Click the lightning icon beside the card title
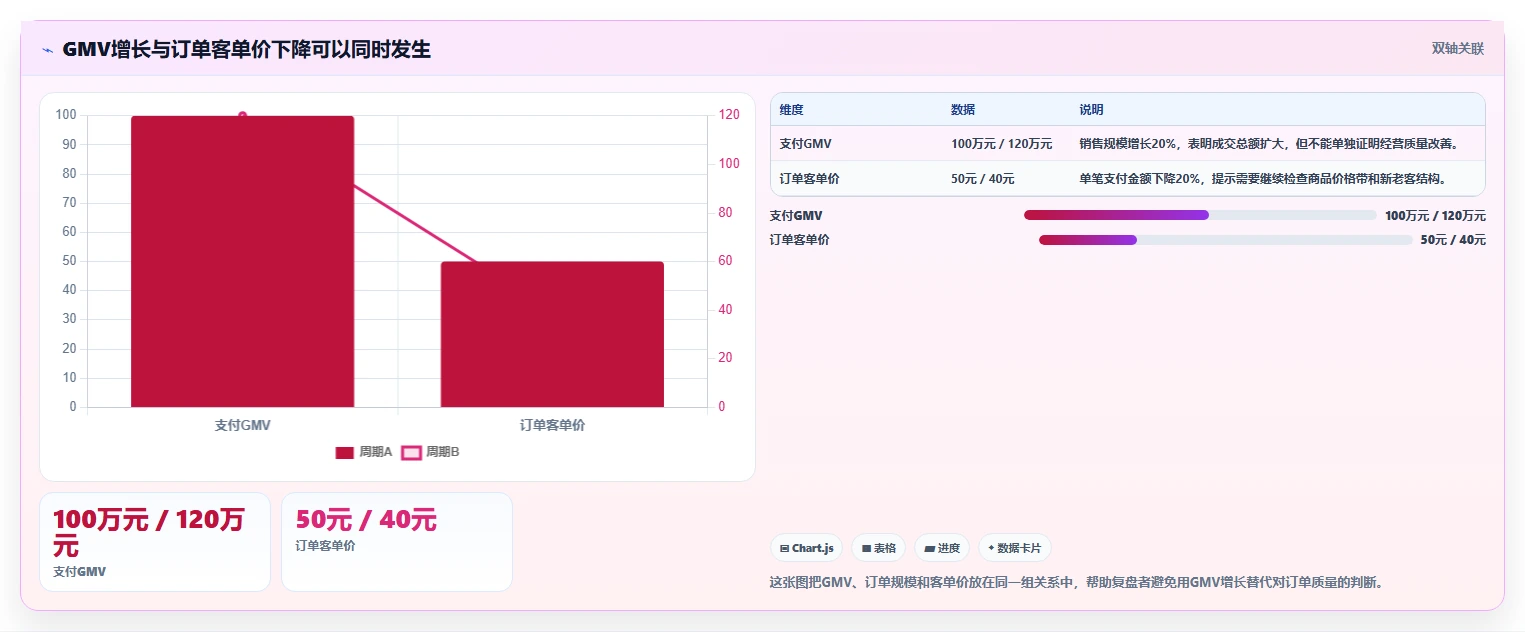The image size is (1525, 632). 47,50
